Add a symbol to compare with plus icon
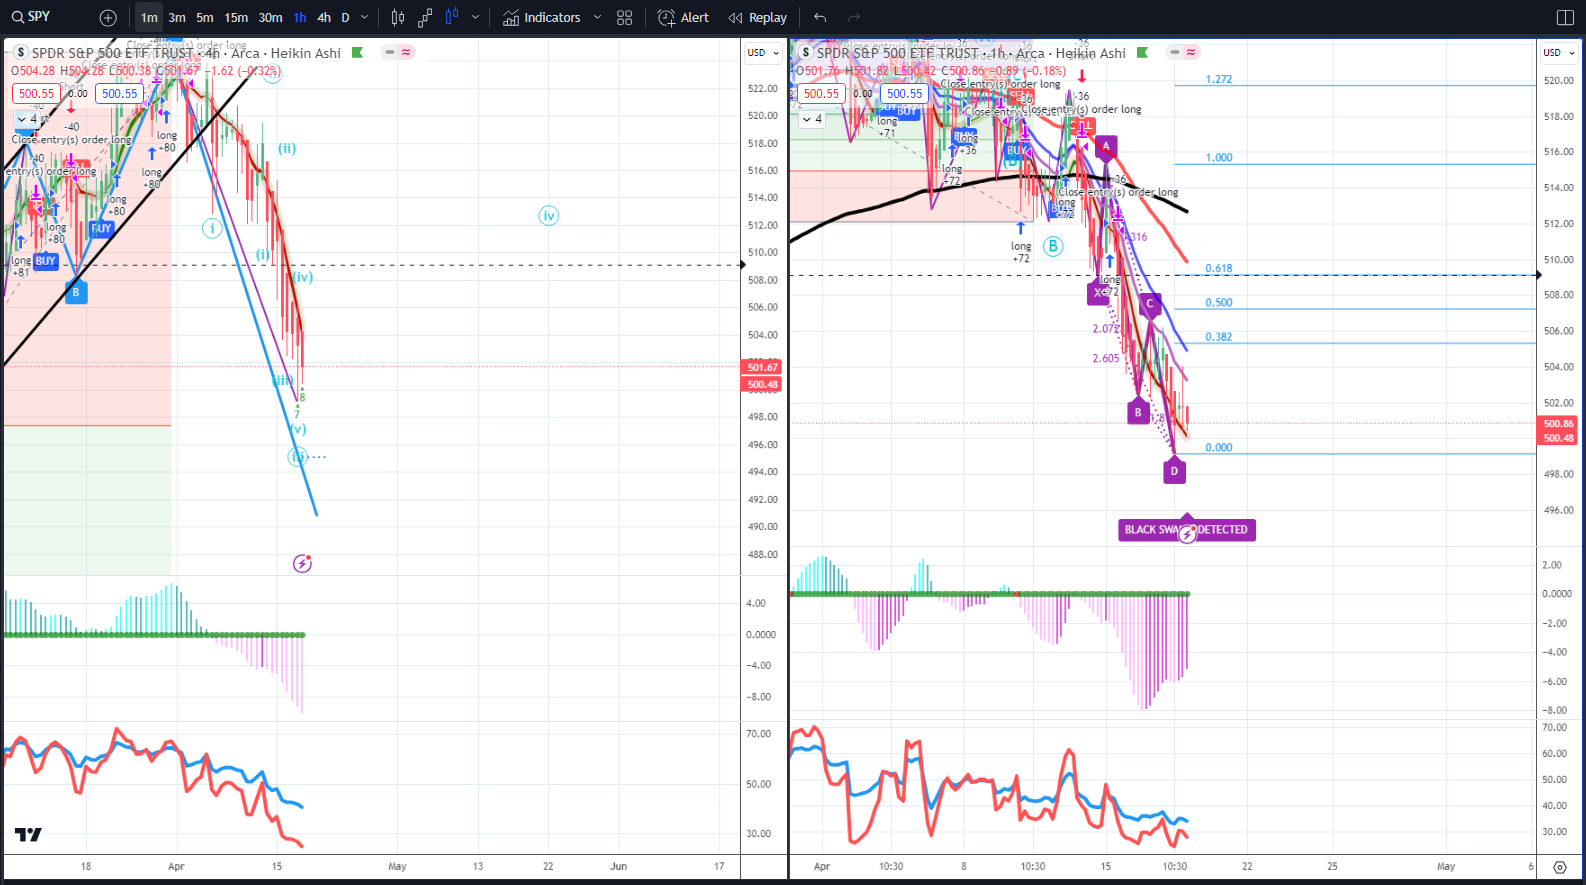This screenshot has height=885, width=1586. 108,17
